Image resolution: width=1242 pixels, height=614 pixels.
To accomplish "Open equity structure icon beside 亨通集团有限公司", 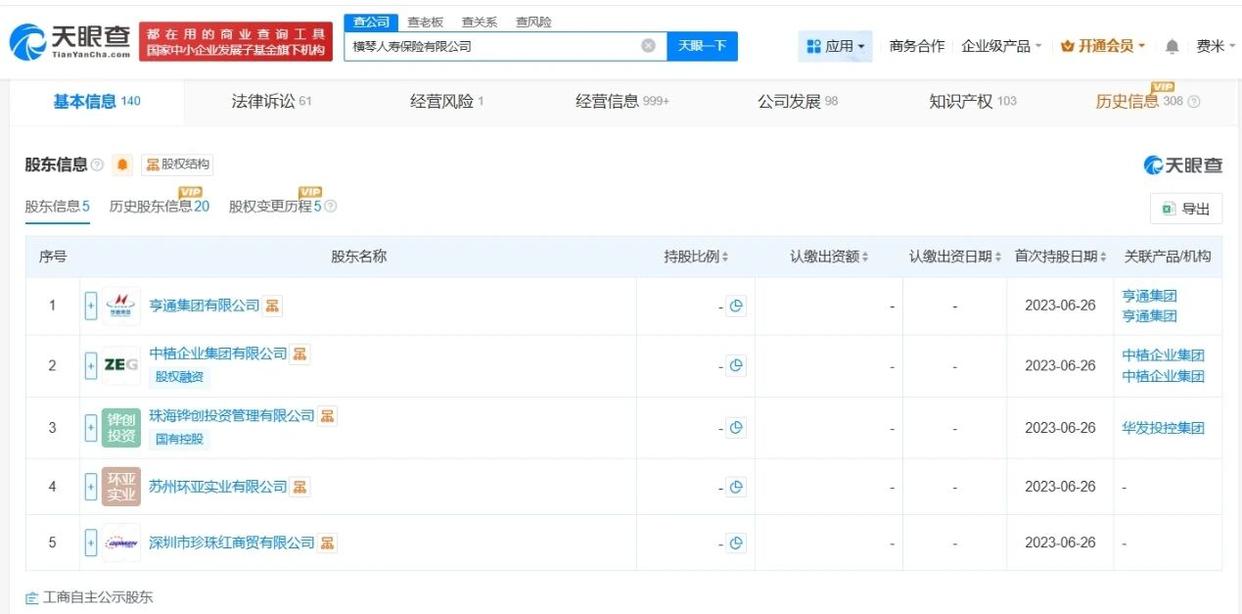I will (272, 306).
